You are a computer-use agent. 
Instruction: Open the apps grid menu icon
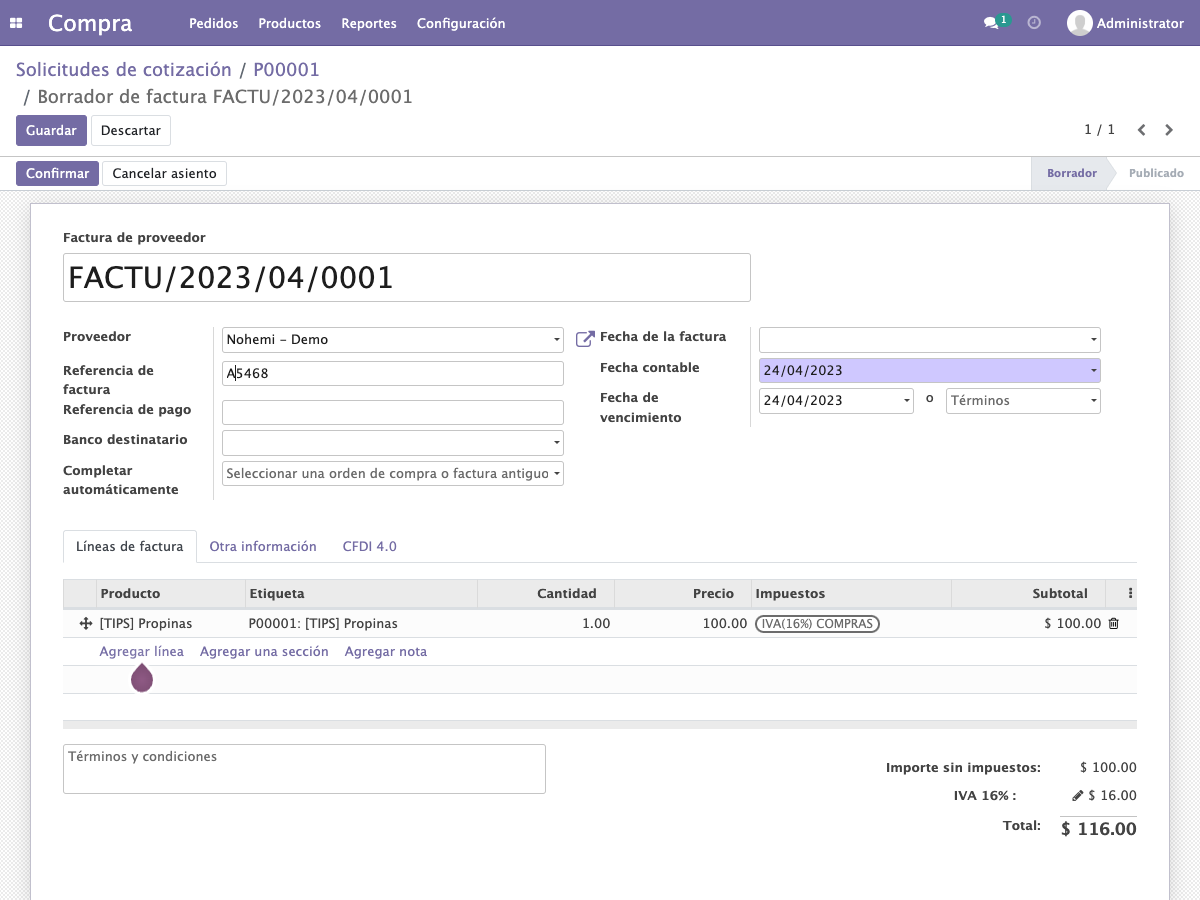[x=16, y=23]
